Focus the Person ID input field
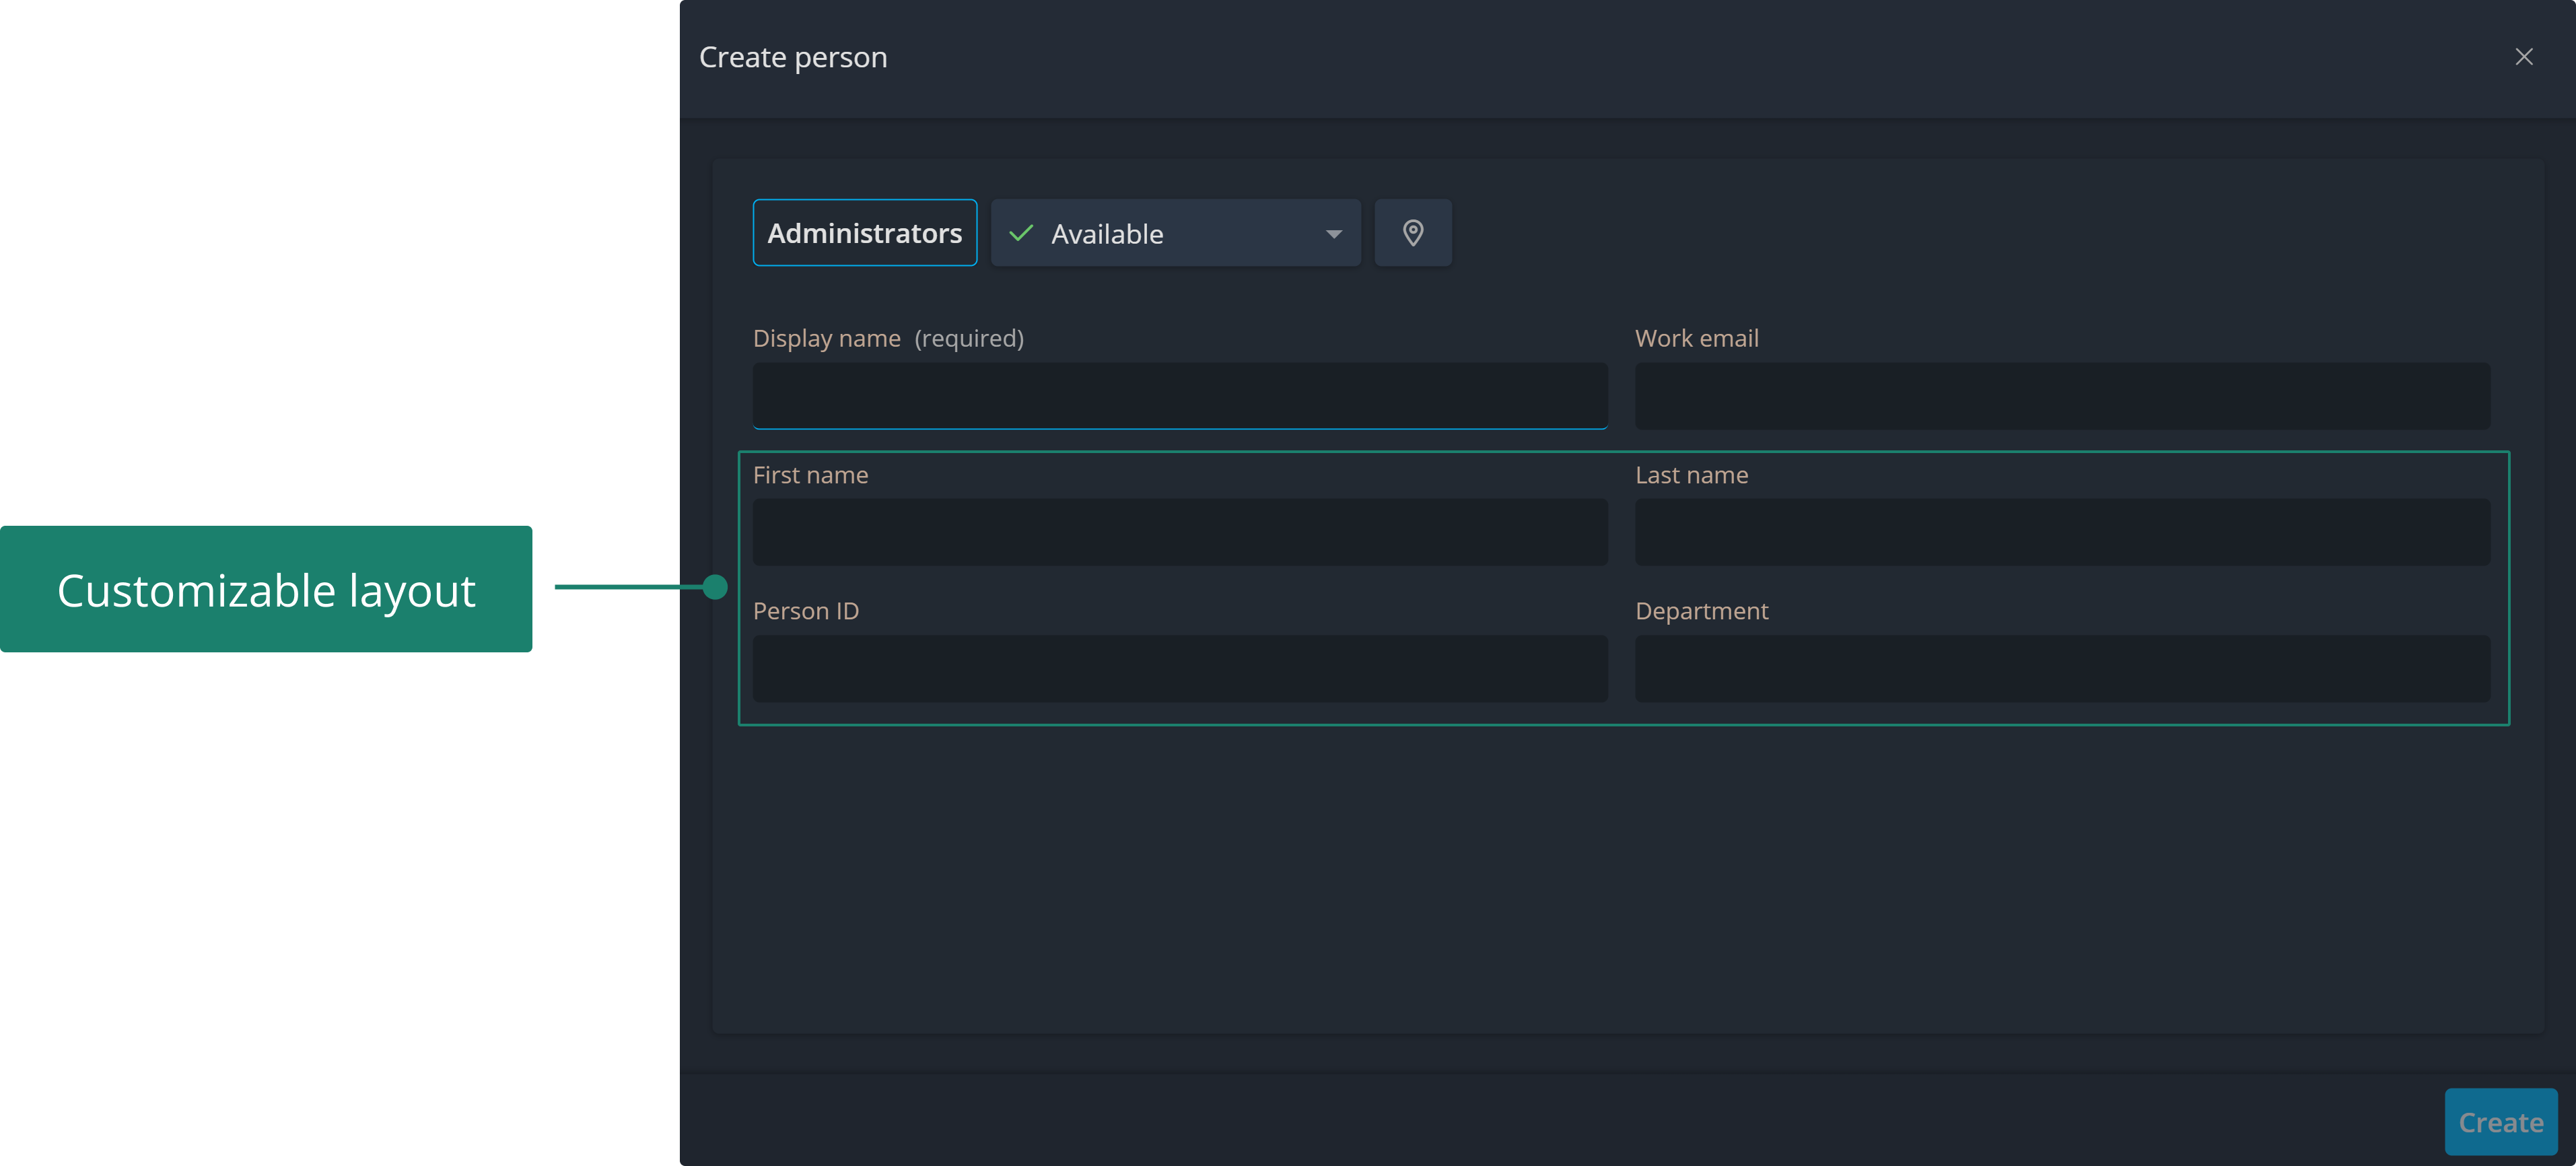This screenshot has width=2576, height=1166. 1180,668
